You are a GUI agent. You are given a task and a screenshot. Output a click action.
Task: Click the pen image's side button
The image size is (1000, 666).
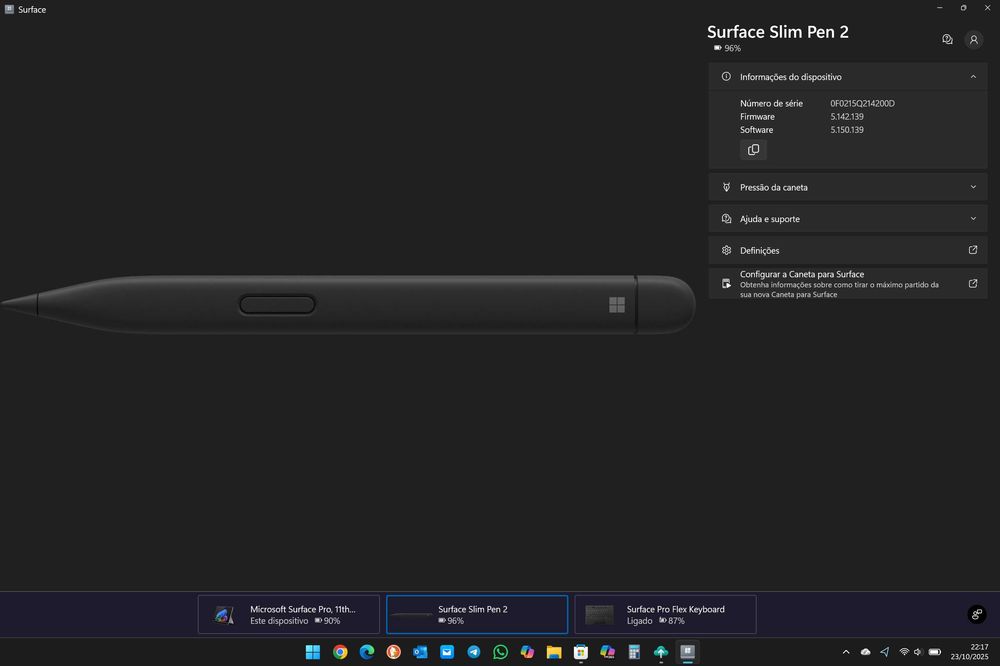click(277, 304)
